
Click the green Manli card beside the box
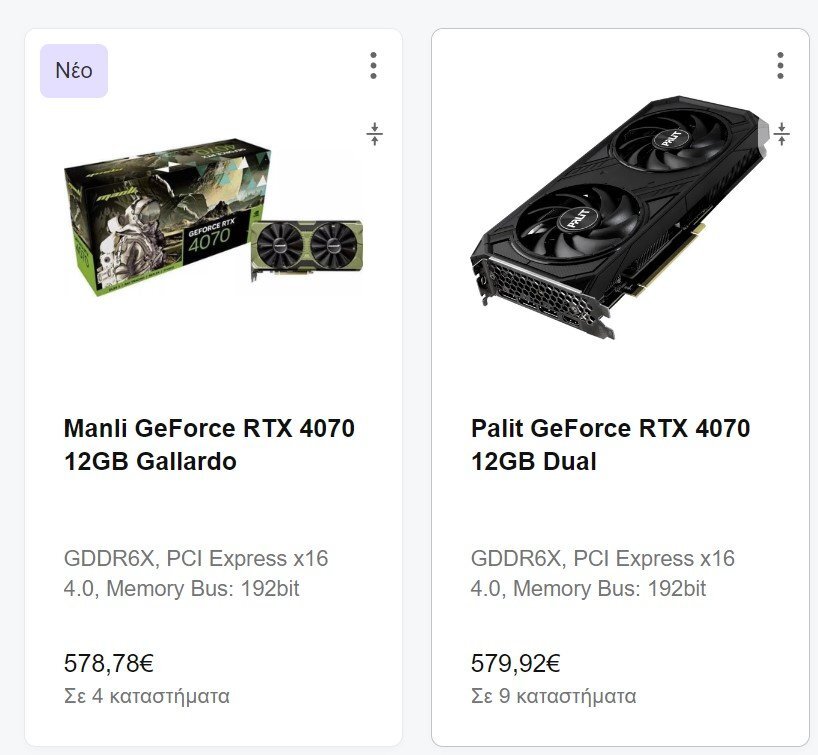(305, 246)
